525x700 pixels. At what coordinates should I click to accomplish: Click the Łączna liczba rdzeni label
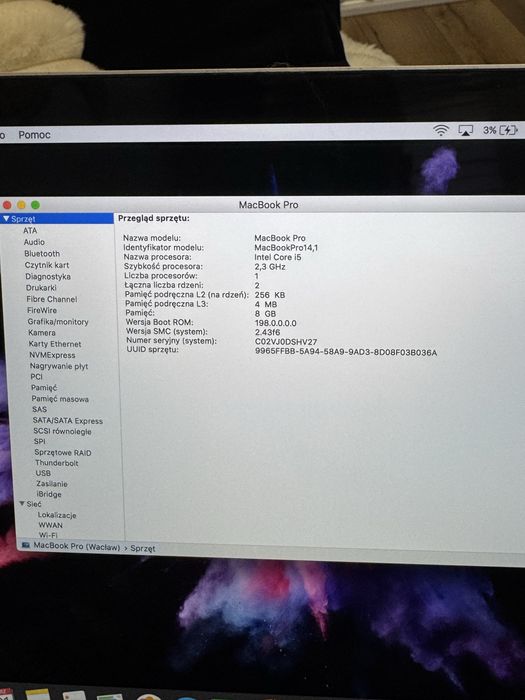[164, 285]
